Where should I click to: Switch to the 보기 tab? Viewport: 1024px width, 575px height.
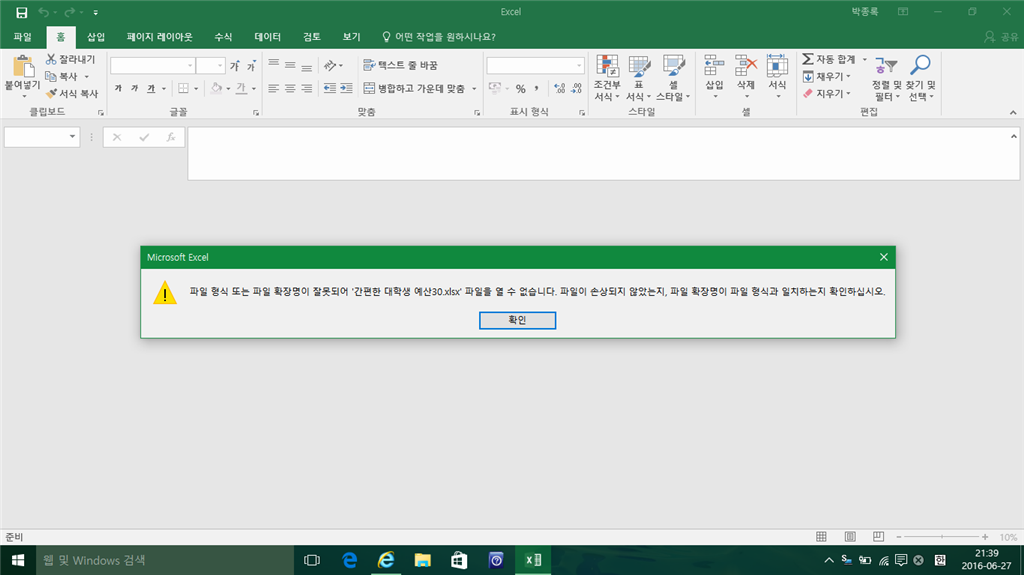point(351,37)
